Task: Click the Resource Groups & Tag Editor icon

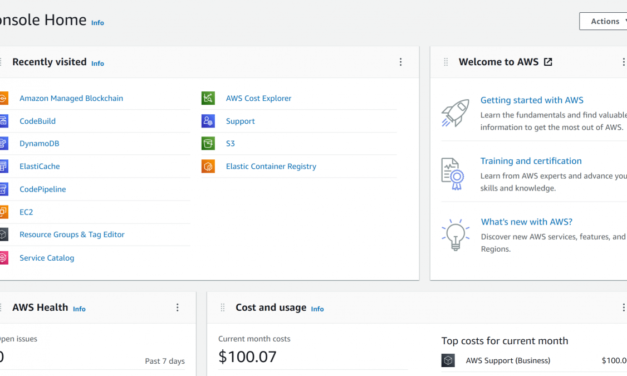Action: [3, 234]
